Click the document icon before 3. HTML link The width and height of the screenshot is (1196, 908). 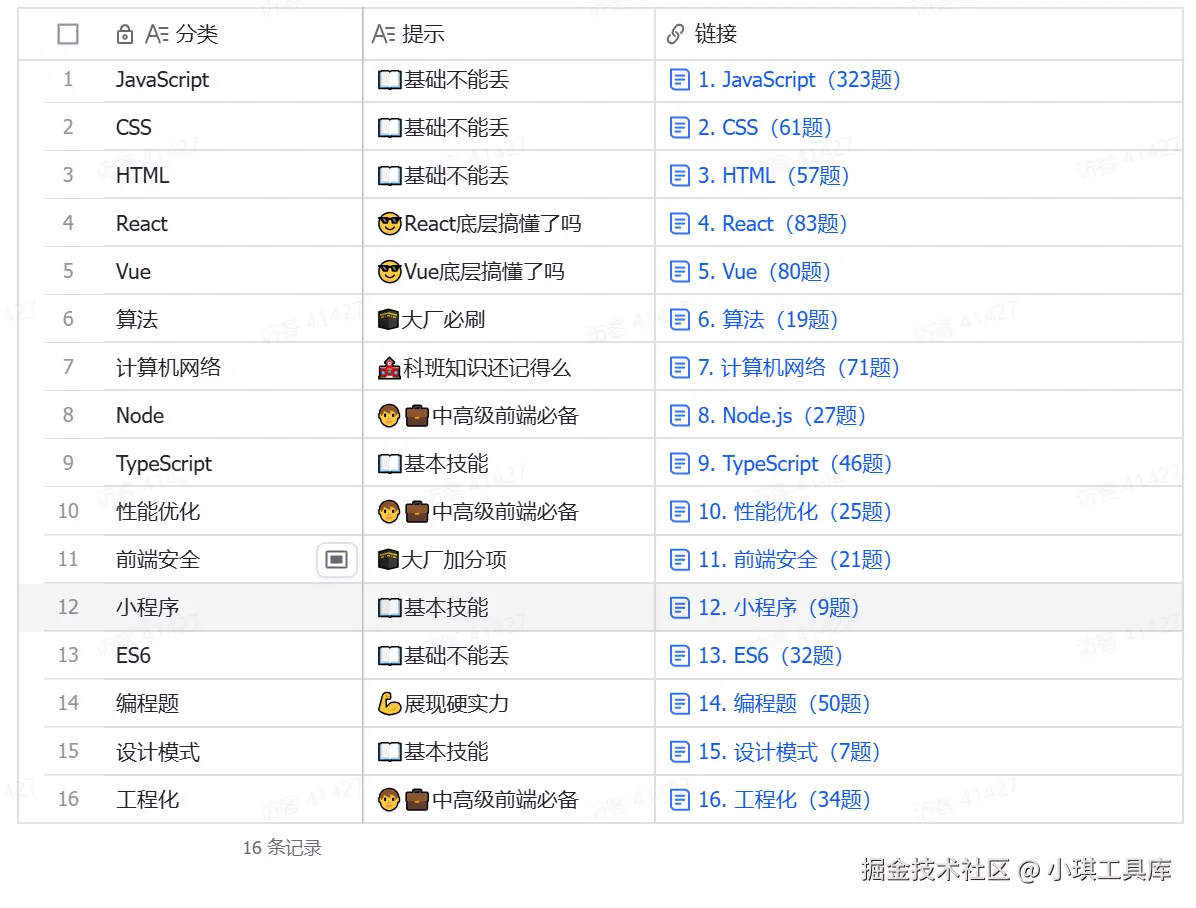pos(679,175)
